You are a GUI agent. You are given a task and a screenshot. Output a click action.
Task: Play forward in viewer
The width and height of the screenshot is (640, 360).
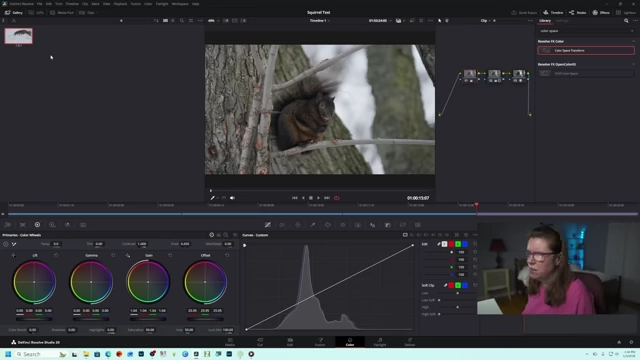click(318, 198)
